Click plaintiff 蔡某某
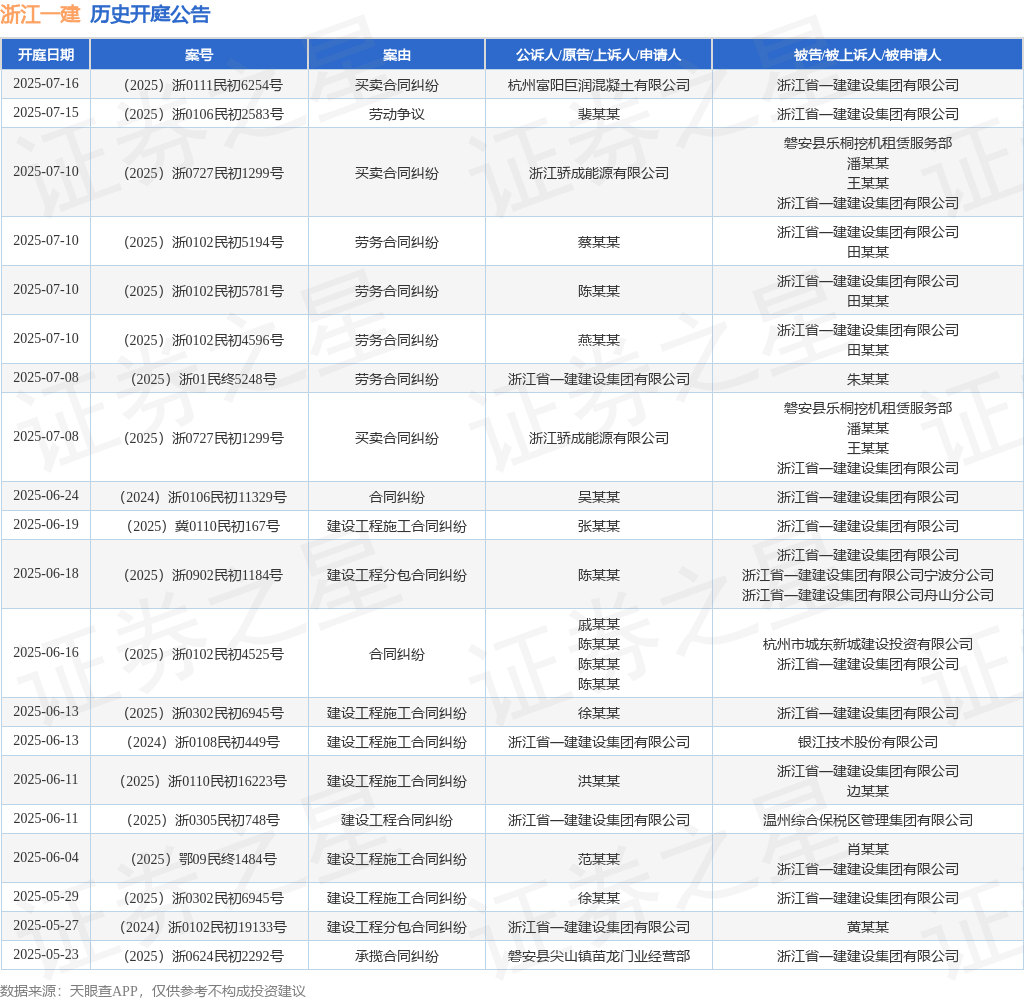 599,242
